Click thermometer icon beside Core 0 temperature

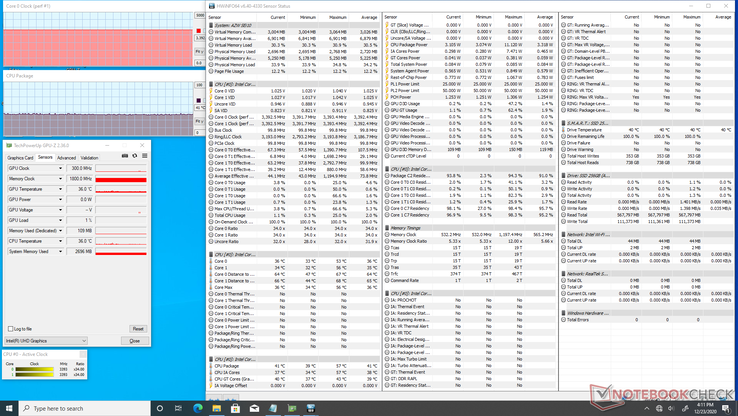pyautogui.click(x=211, y=261)
